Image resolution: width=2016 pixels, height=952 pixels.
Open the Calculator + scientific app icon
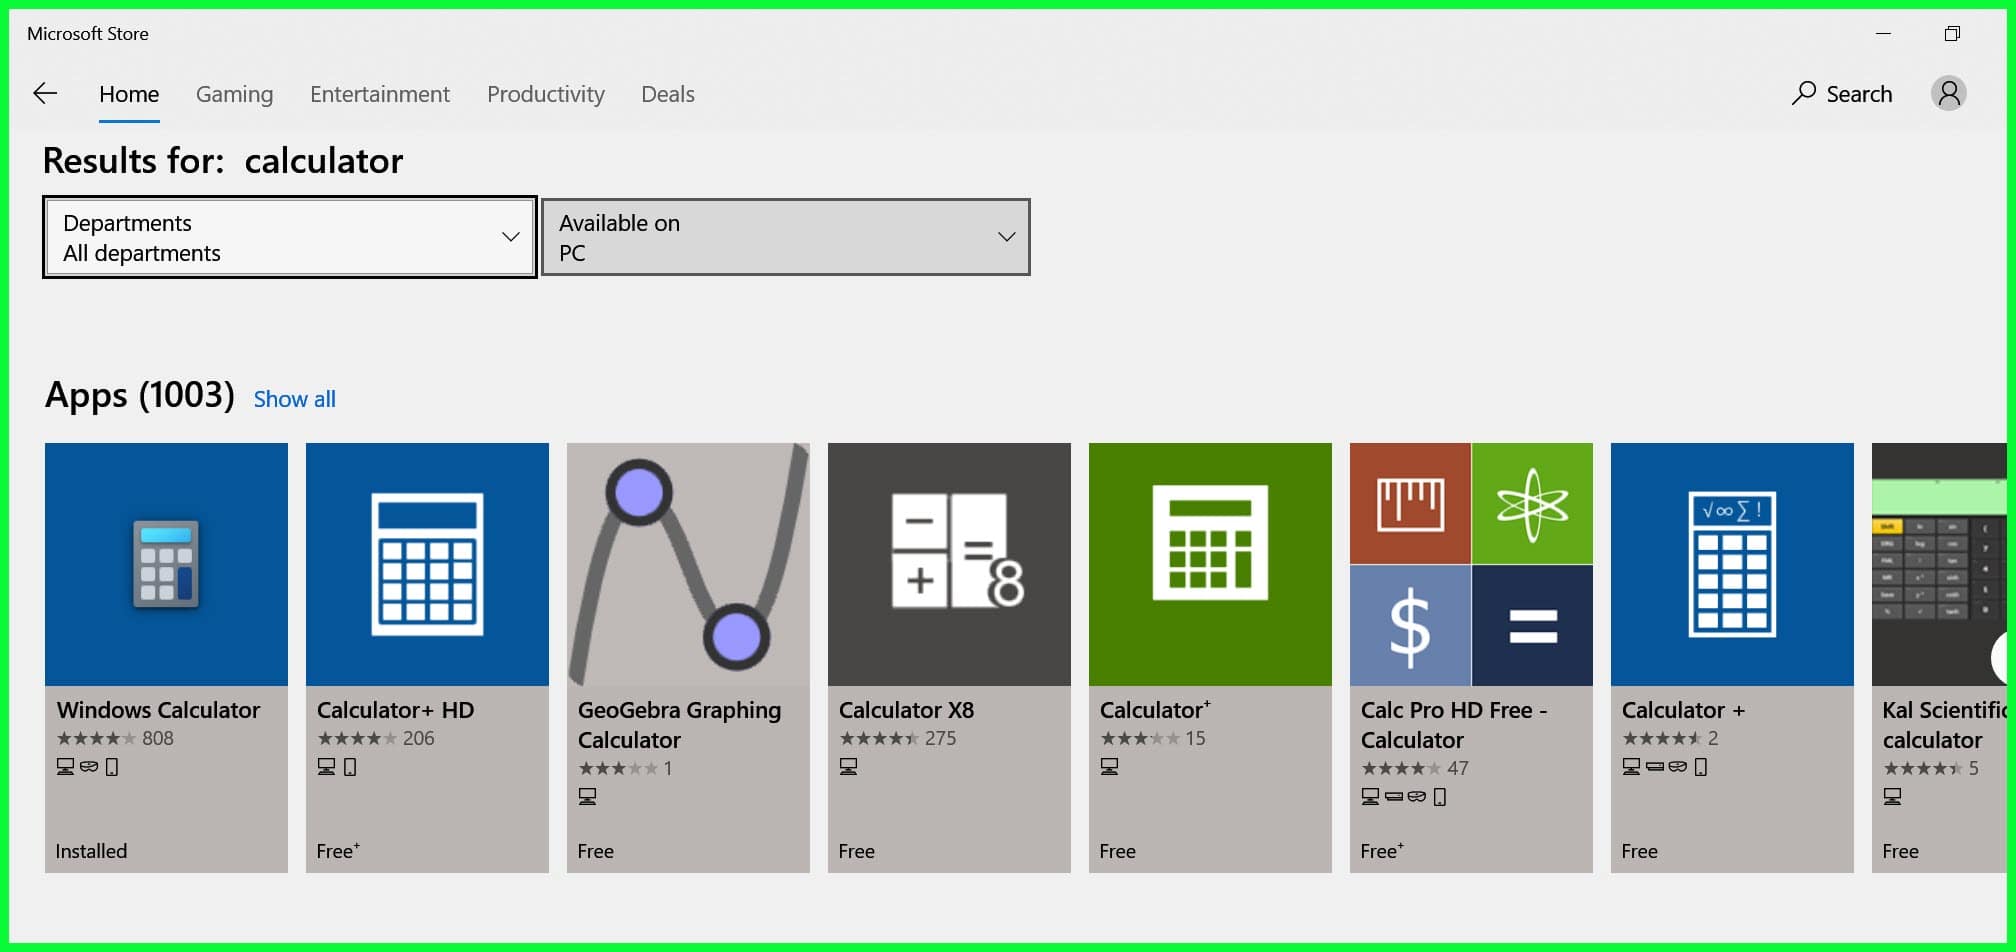point(1732,564)
